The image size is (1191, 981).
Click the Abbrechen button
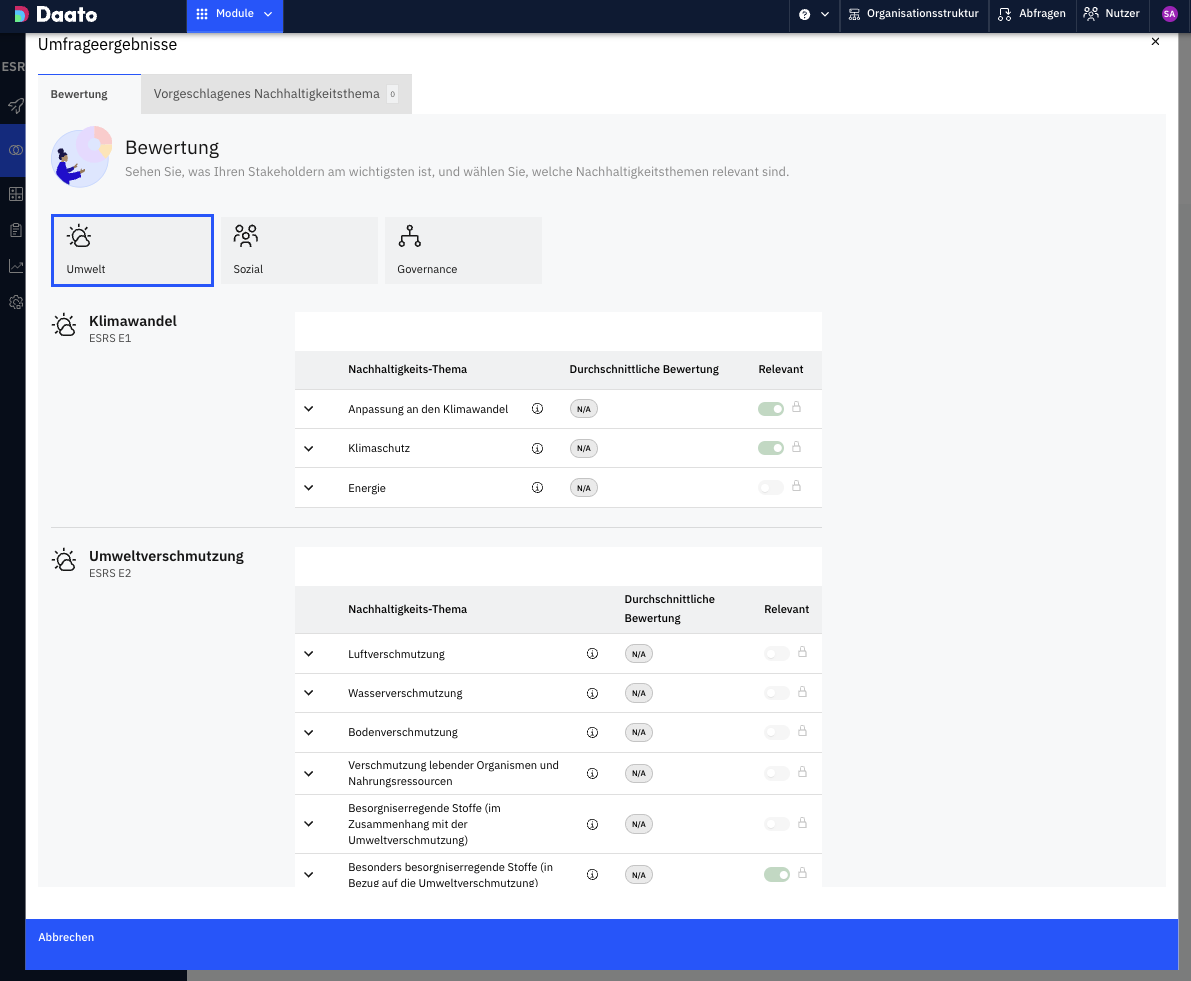[66, 937]
